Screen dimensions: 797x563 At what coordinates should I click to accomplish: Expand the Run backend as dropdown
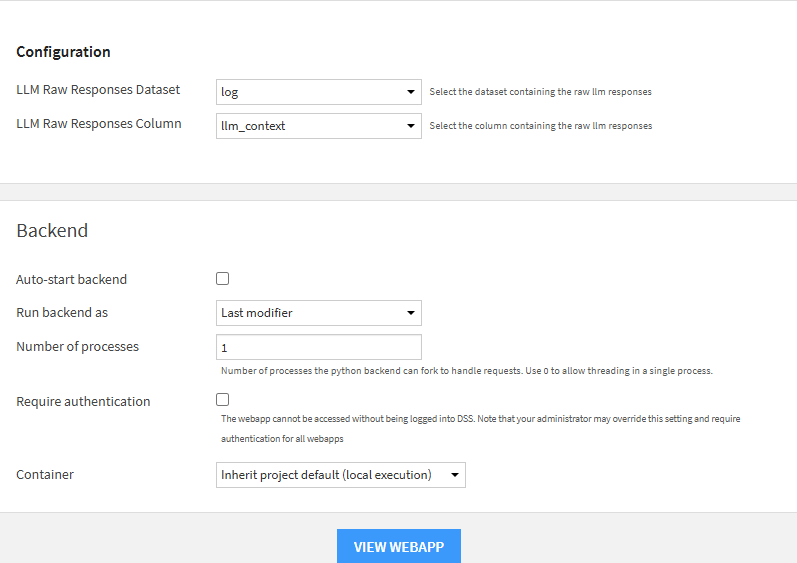coord(318,313)
